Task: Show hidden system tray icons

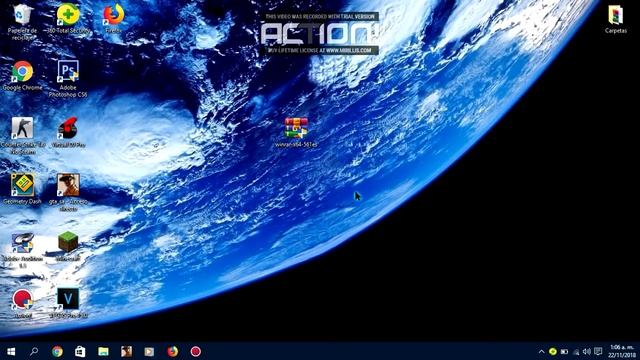Action: [x=541, y=351]
